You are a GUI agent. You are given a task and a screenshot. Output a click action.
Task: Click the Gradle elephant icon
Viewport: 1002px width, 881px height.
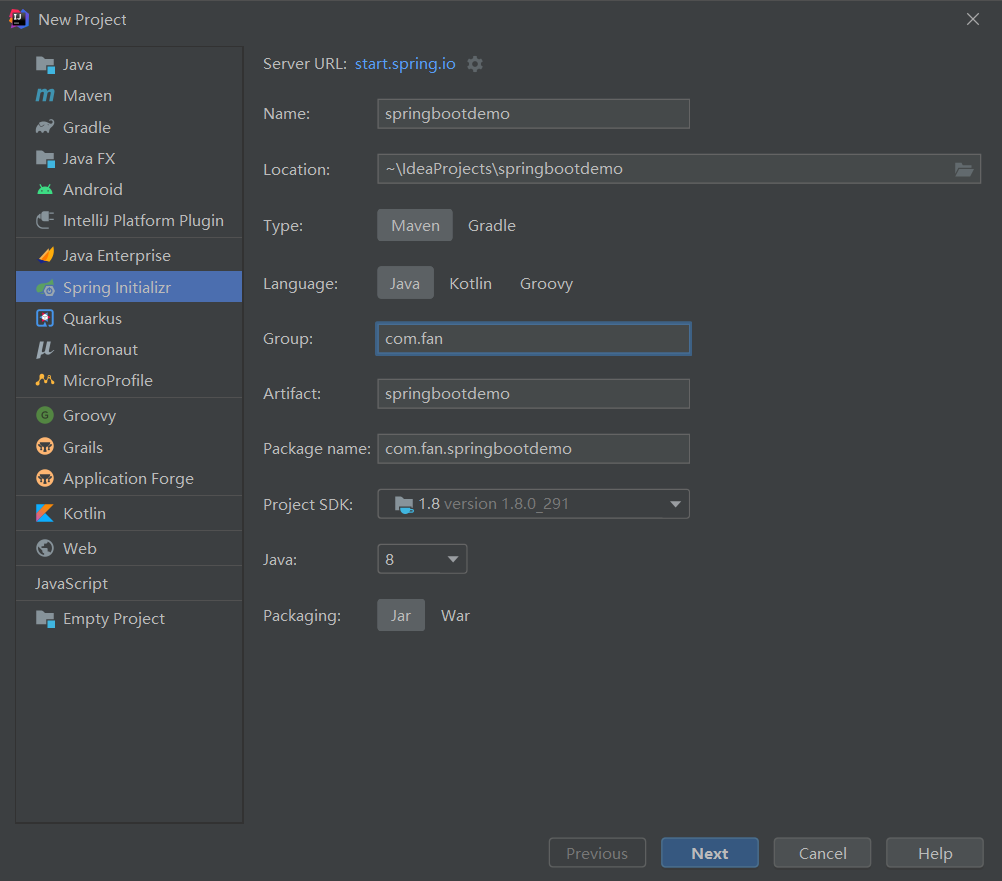[45, 127]
